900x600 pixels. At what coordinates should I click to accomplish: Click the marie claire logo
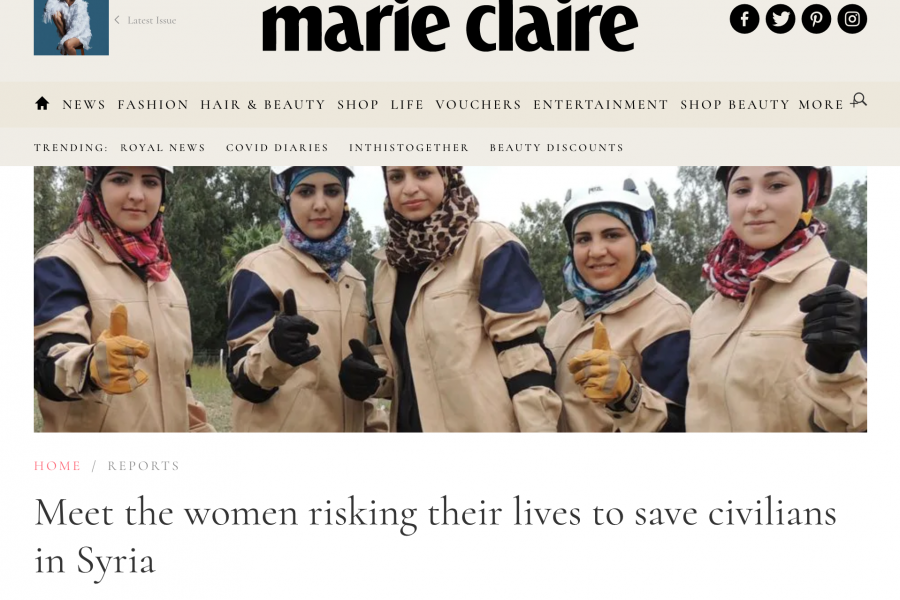[x=449, y=26]
